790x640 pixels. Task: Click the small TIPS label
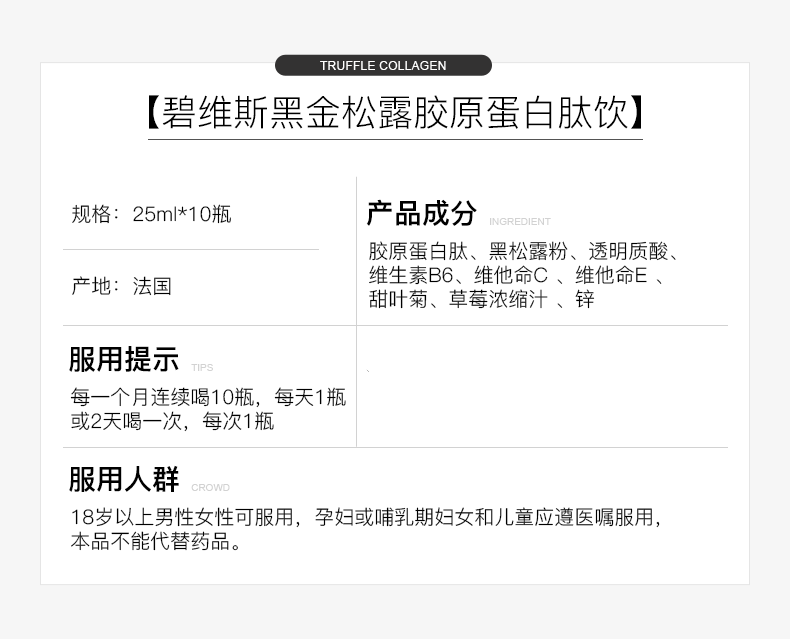point(202,368)
